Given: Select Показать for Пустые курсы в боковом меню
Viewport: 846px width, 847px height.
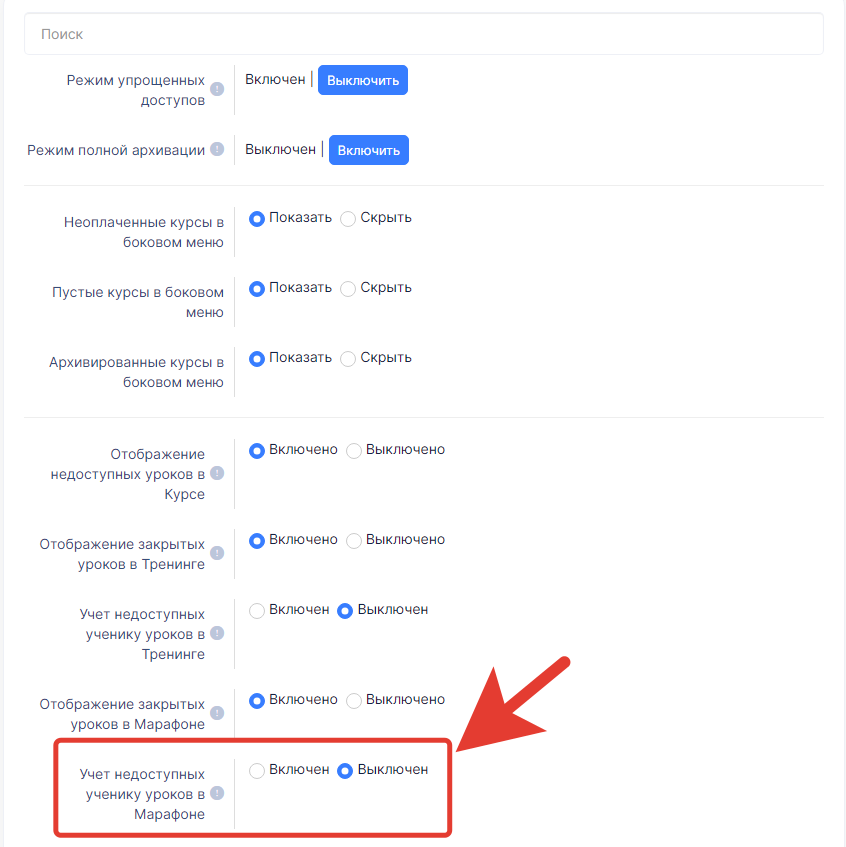Looking at the screenshot, I should point(257,288).
